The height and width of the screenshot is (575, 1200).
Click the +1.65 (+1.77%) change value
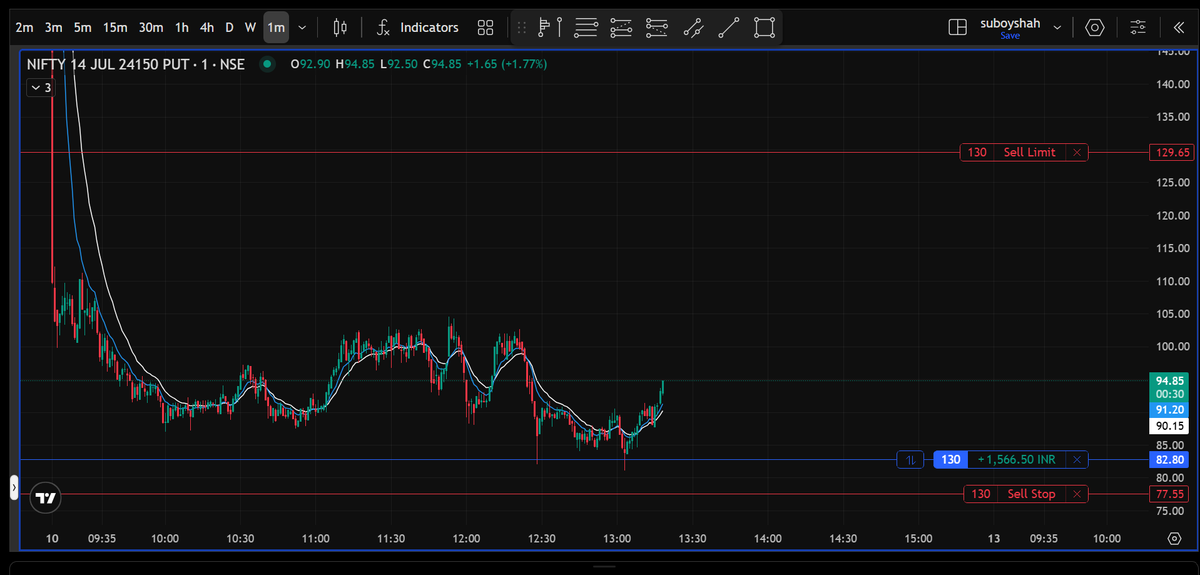click(x=509, y=65)
